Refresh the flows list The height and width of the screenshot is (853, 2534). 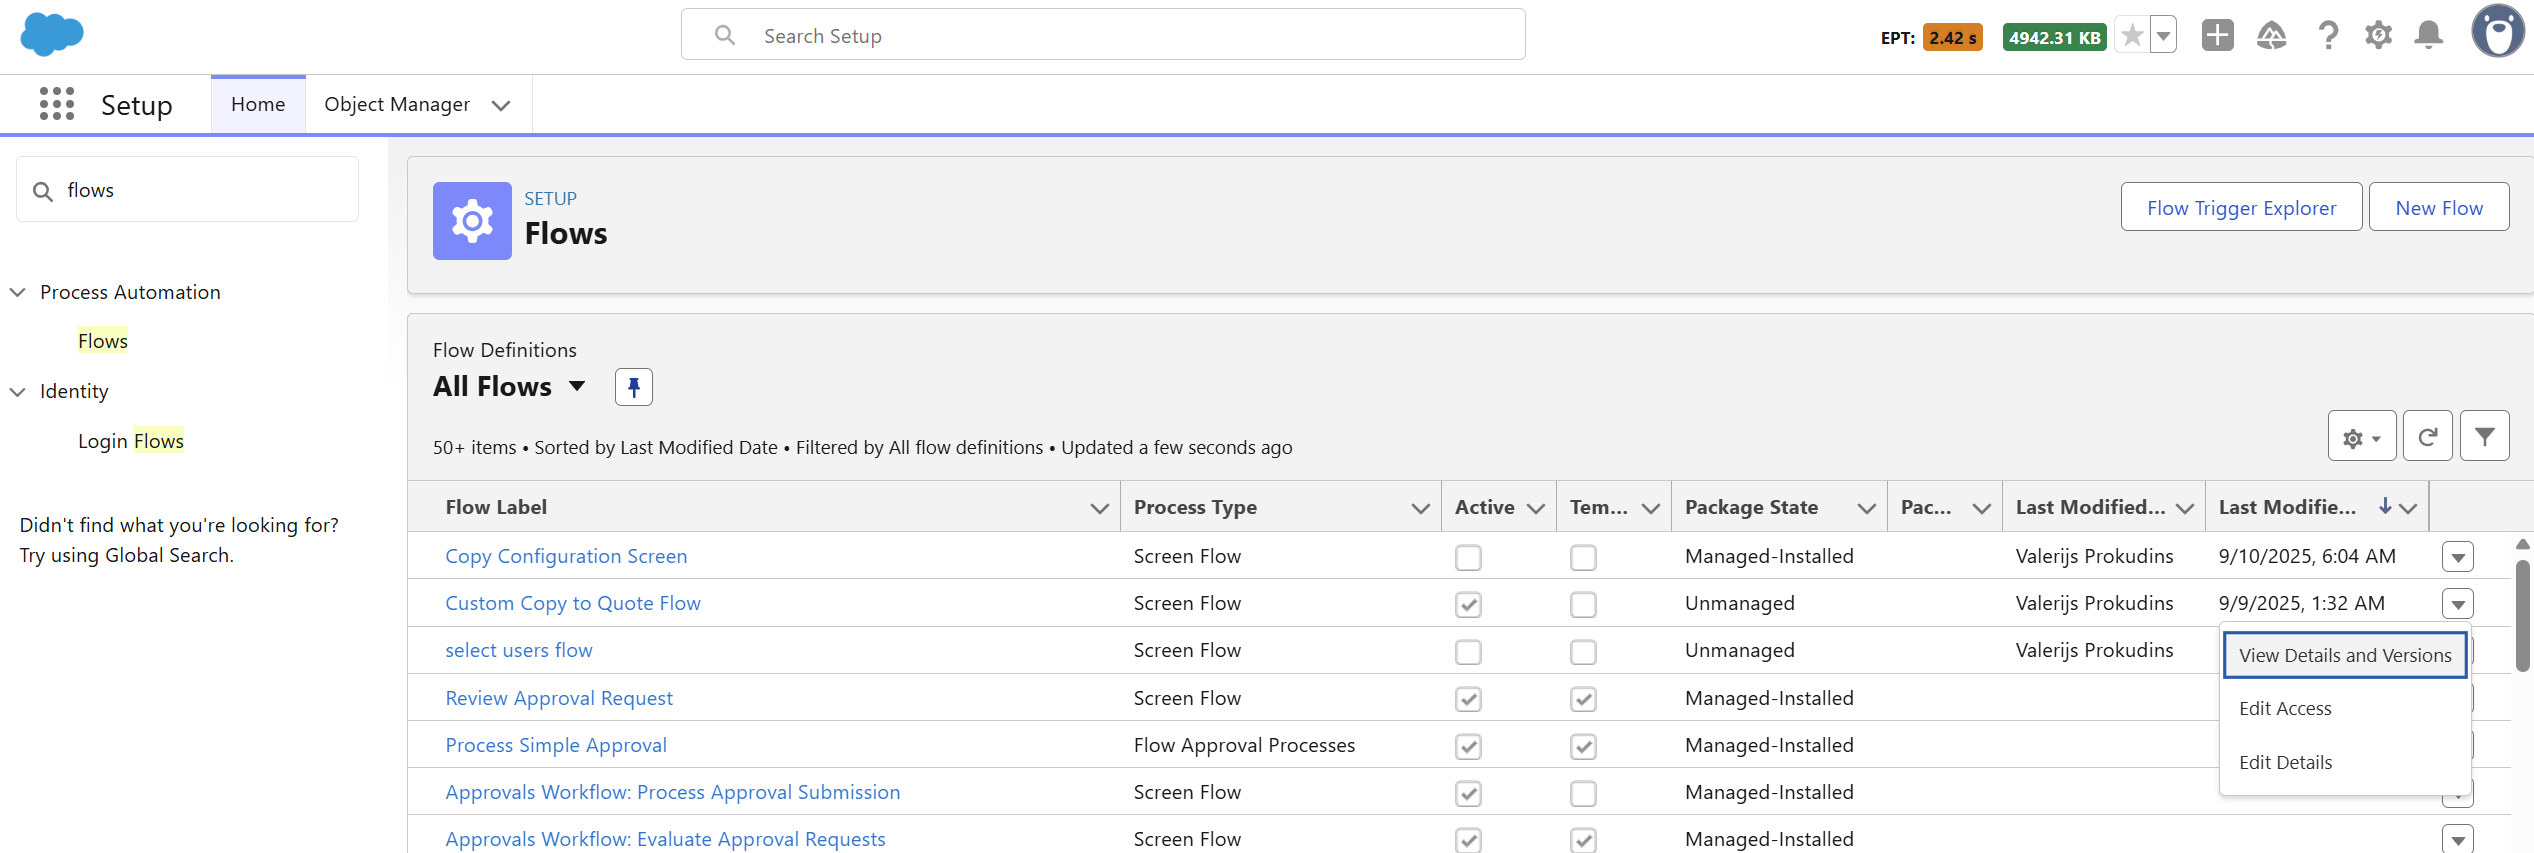coord(2428,437)
